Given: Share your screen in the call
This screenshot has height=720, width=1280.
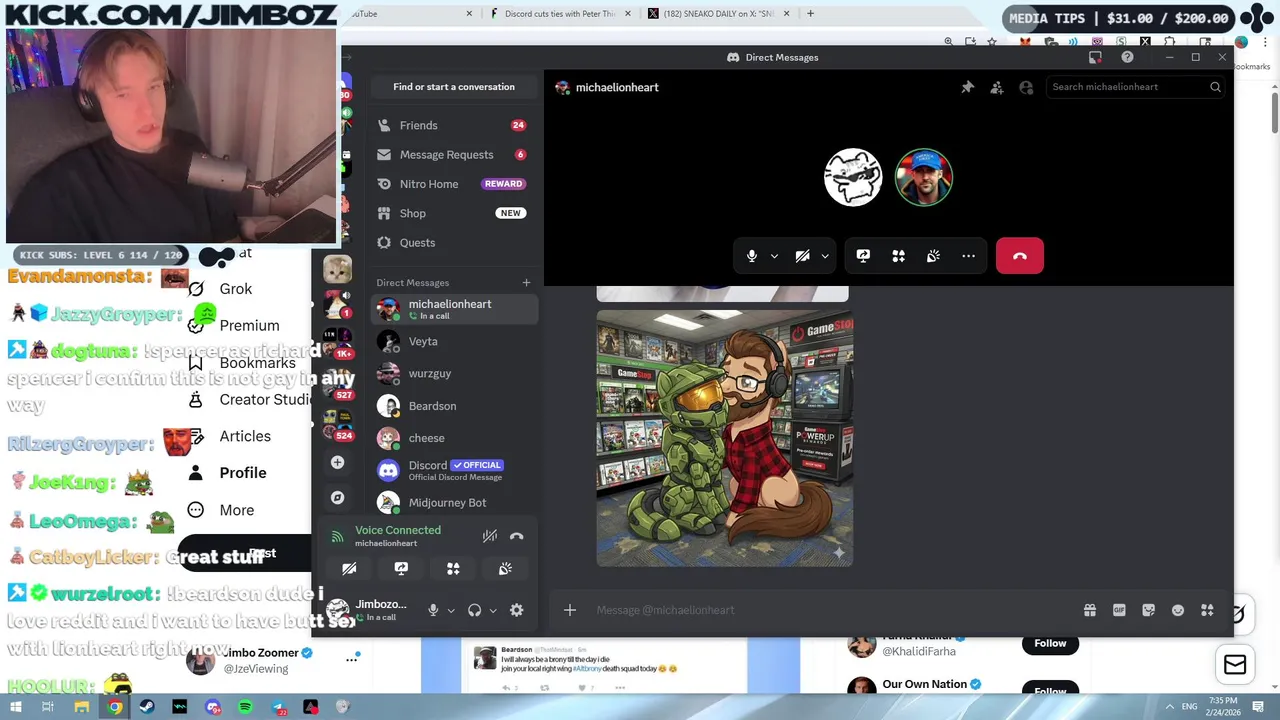Looking at the screenshot, I should (x=863, y=256).
